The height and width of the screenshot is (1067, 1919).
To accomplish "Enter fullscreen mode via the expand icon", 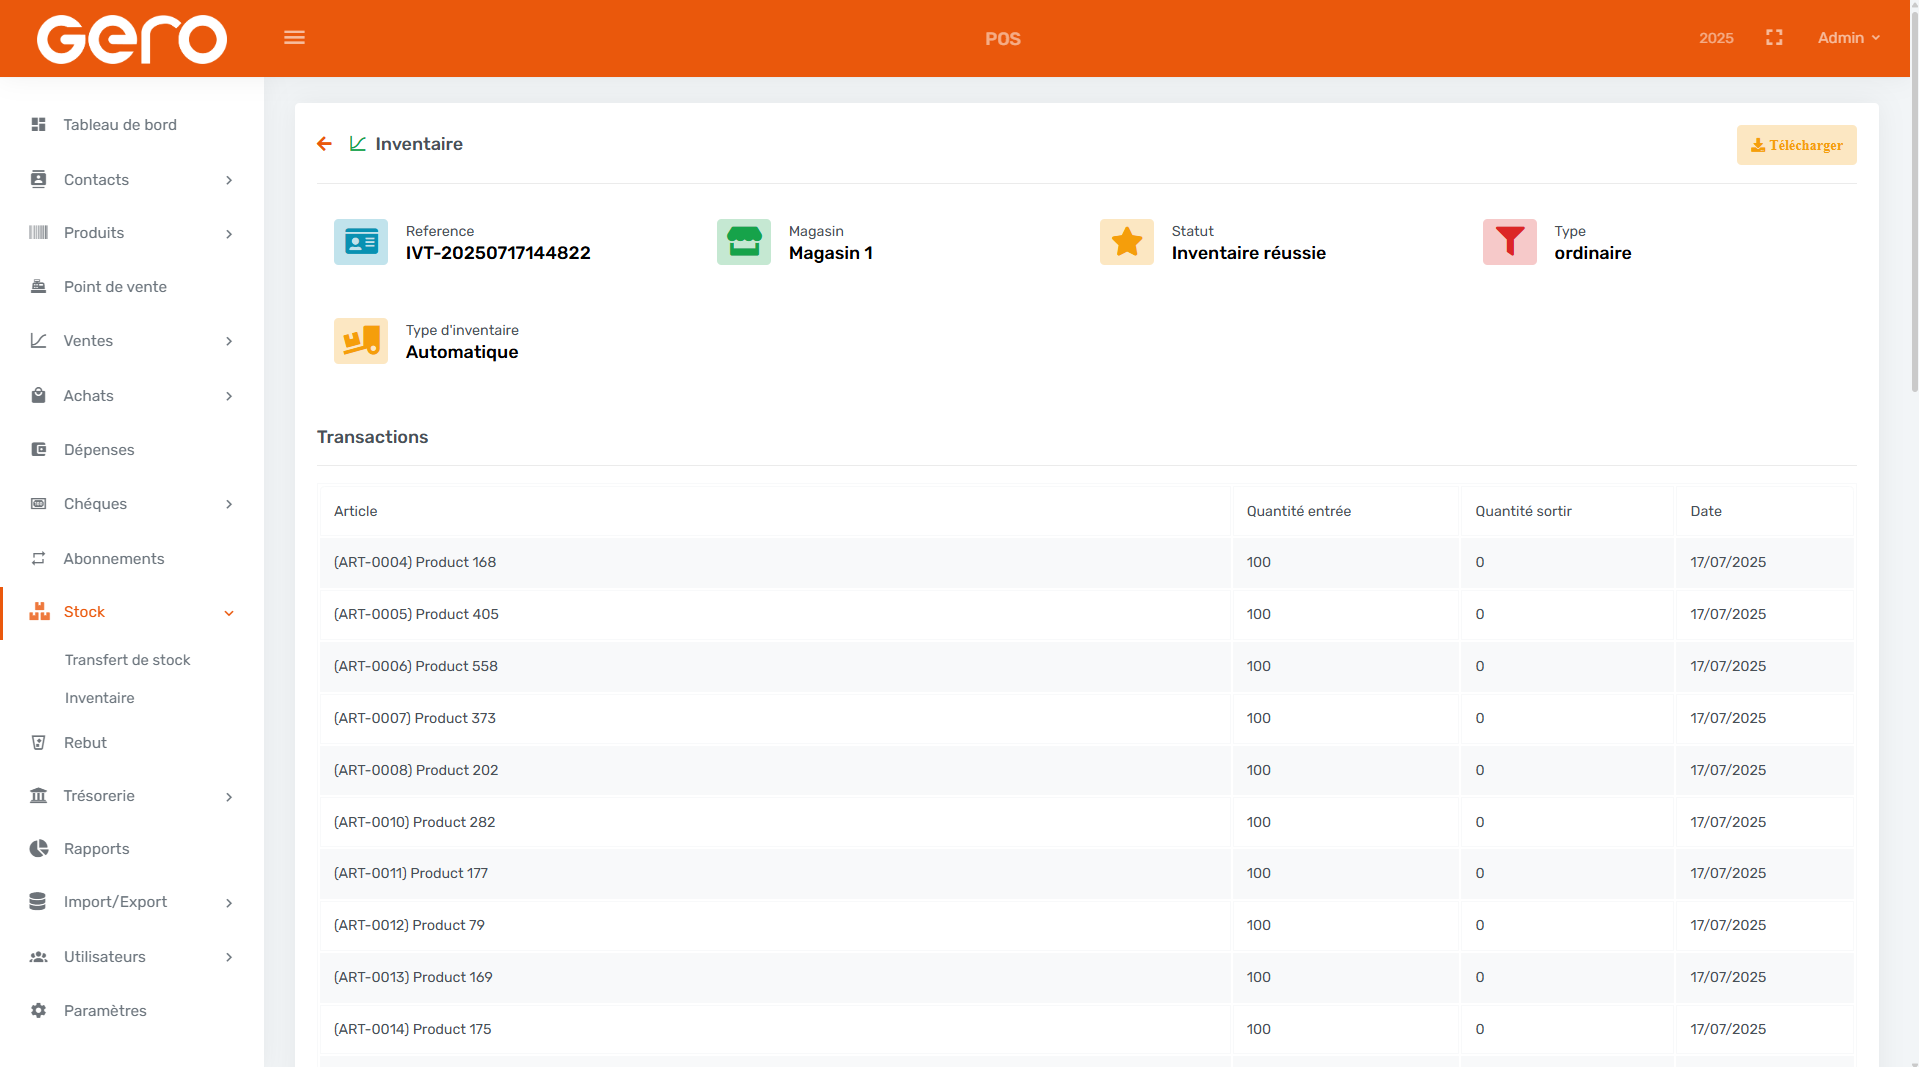I will tap(1774, 38).
